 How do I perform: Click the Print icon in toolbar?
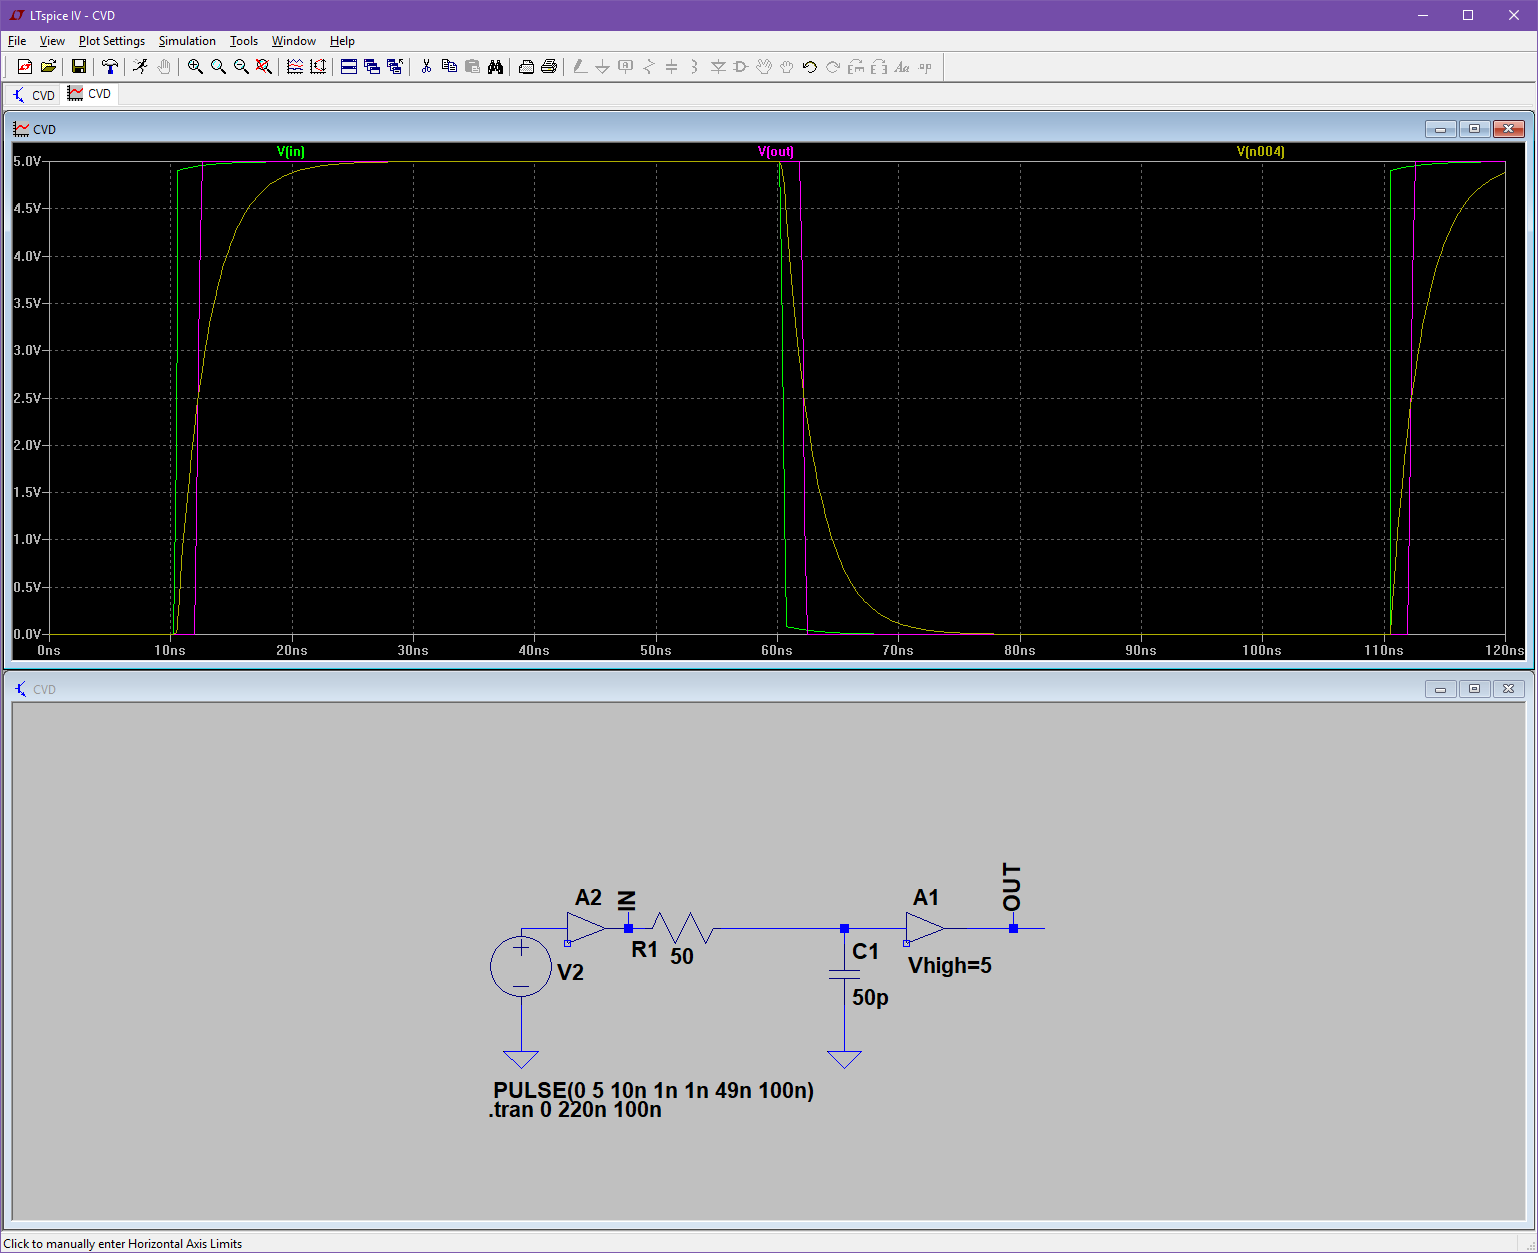(x=549, y=67)
